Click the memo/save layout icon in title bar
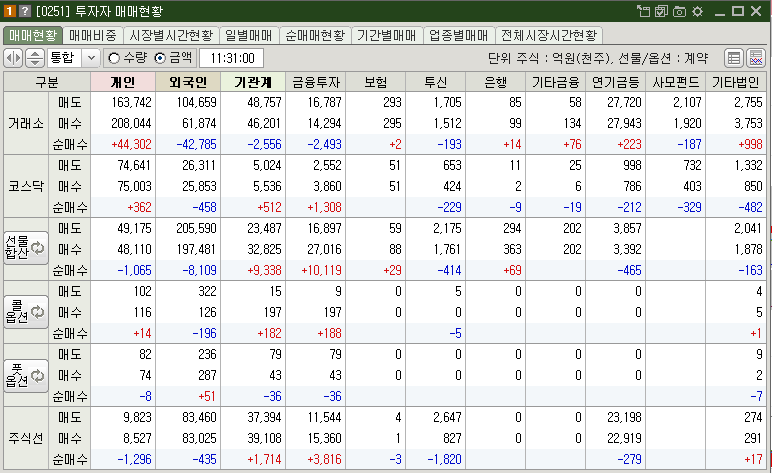This screenshot has height=473, width=772. tap(661, 11)
